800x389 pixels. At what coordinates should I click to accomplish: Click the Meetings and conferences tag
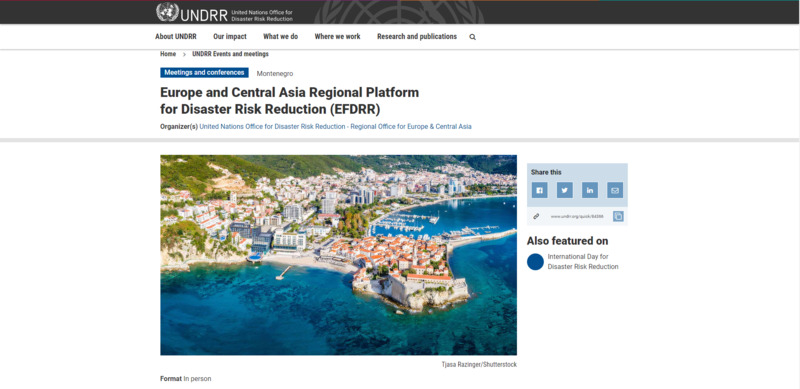click(204, 72)
